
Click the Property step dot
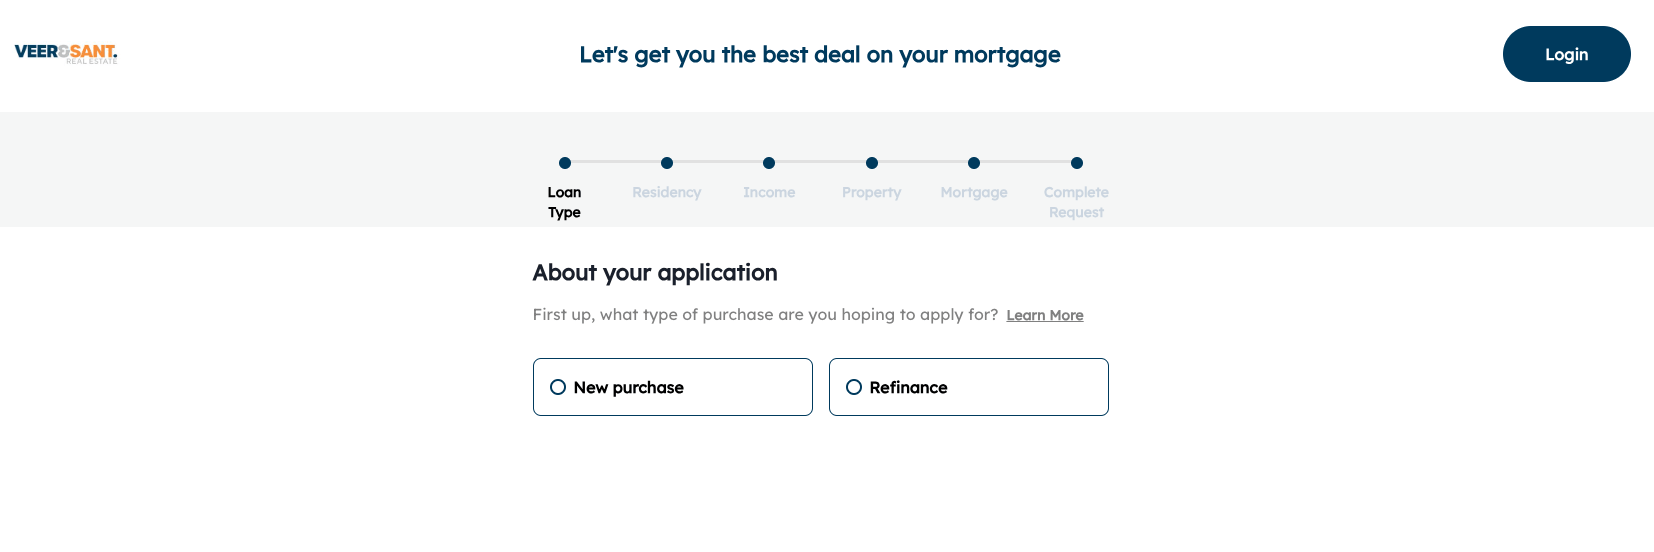coord(872,163)
